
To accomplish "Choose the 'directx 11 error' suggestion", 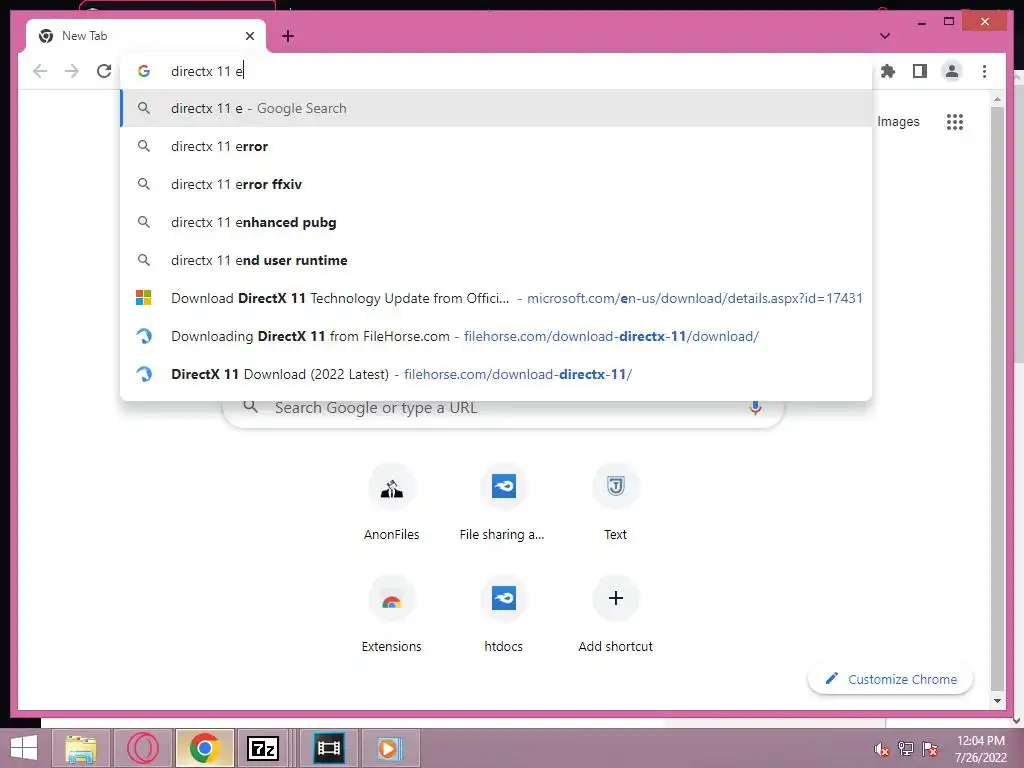I will point(496,146).
